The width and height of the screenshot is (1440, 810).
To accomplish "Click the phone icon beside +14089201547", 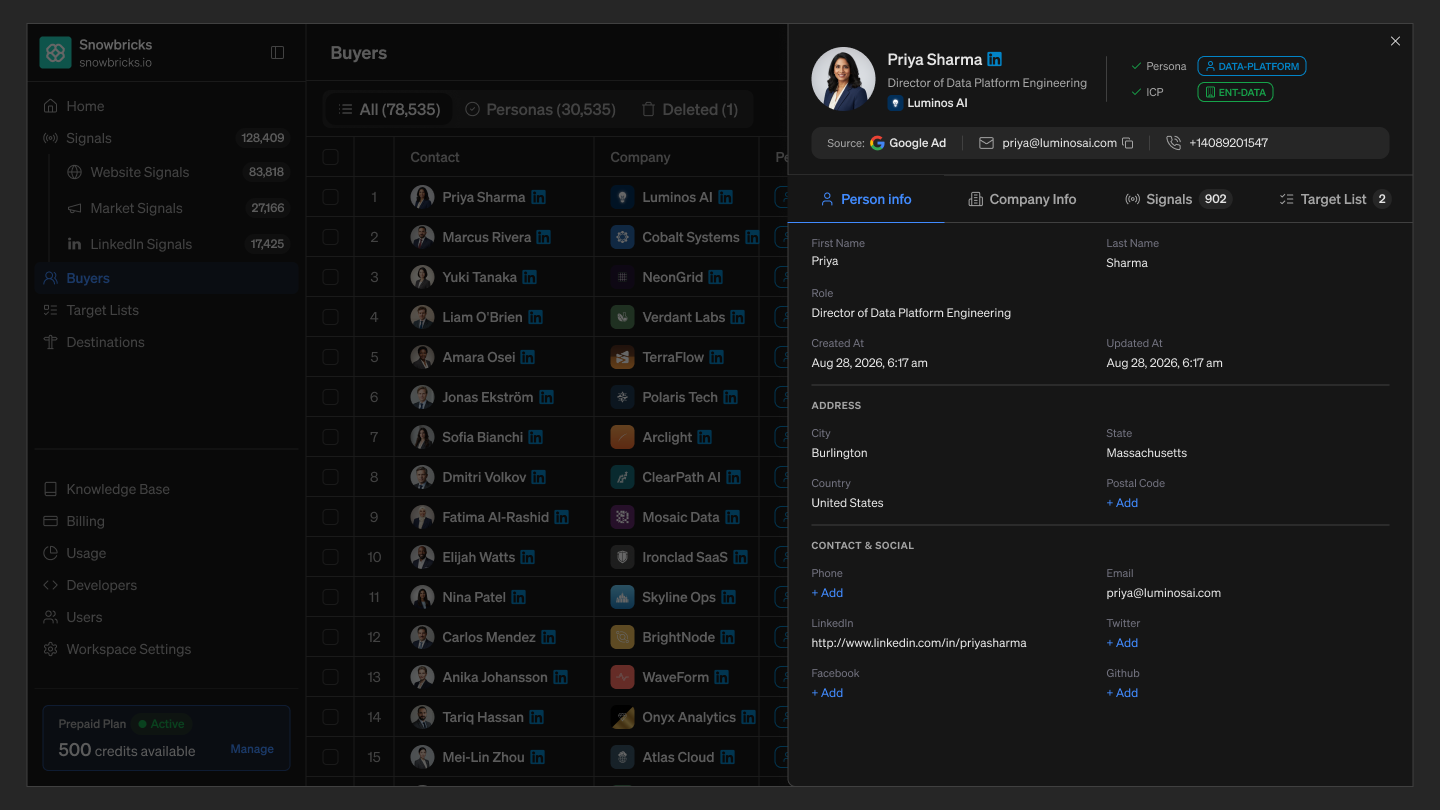I will (1174, 143).
